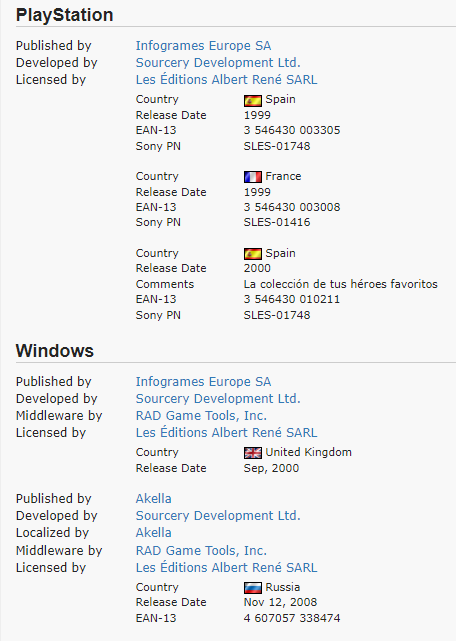Open Infogrames Europe SA link under PlayStation
This screenshot has height=641, width=456.
203,45
